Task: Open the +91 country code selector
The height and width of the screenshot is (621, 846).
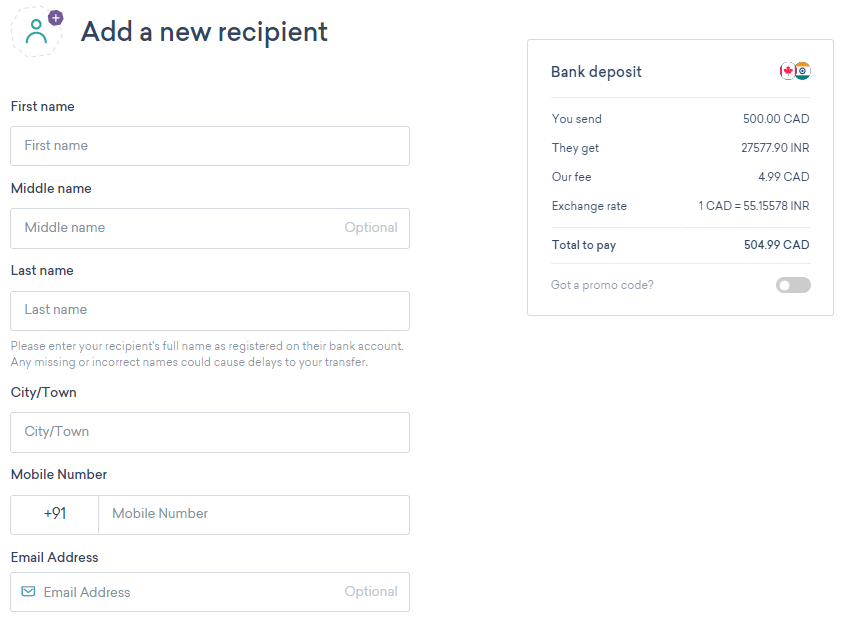Action: (x=55, y=514)
